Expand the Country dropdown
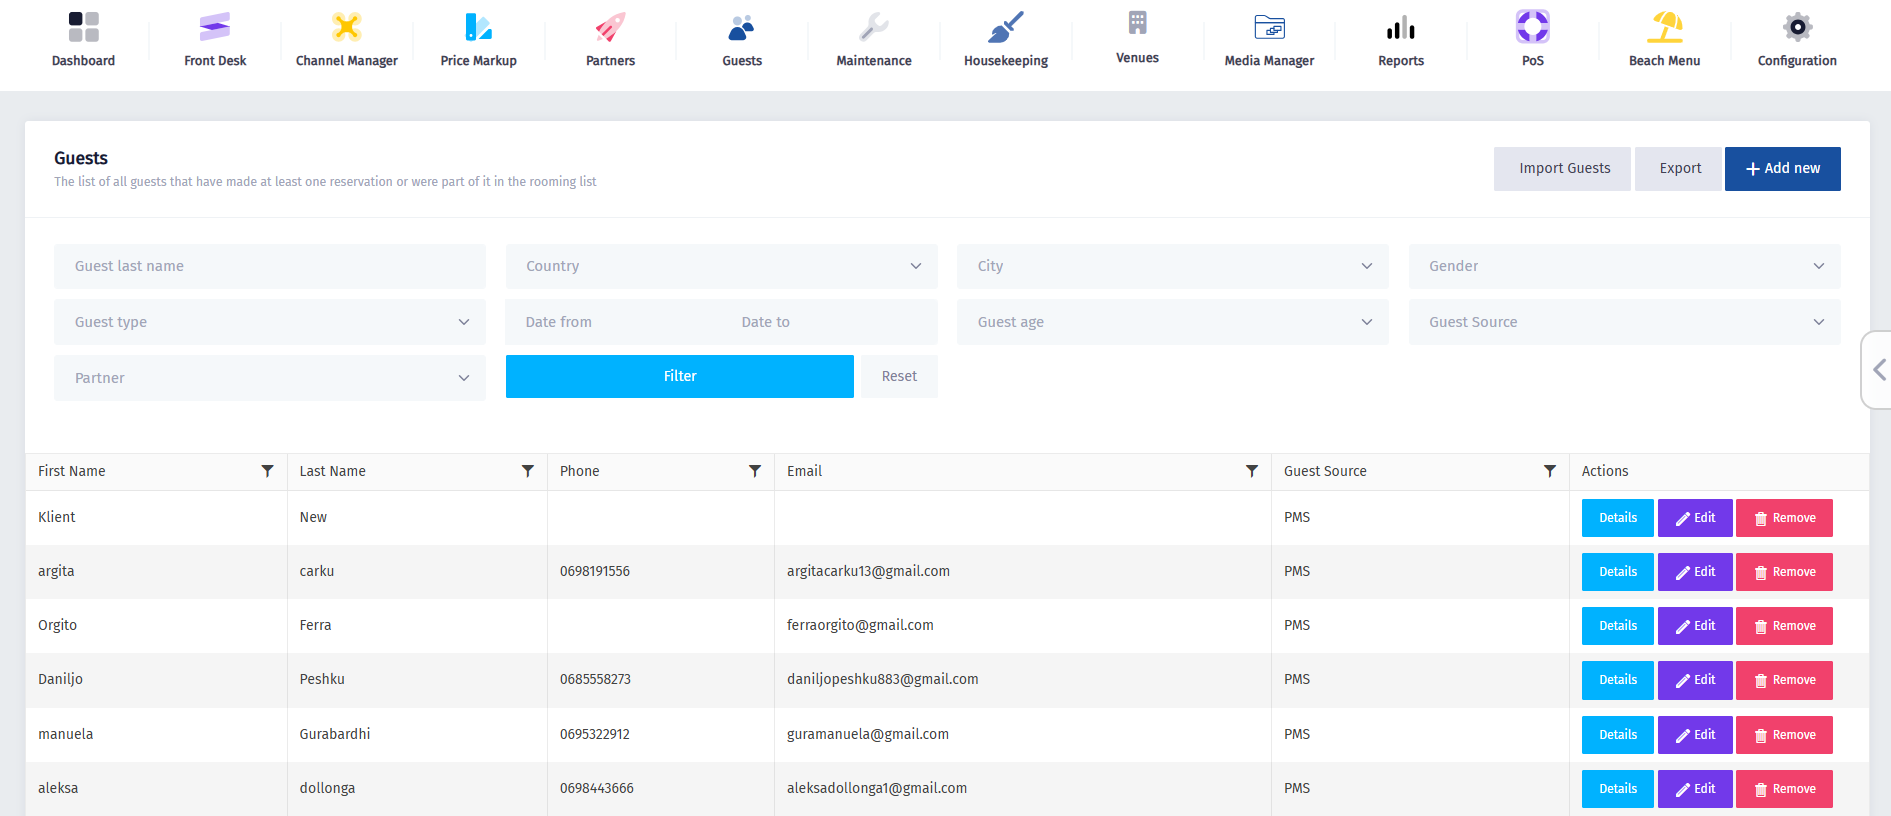This screenshot has height=816, width=1891. [x=721, y=266]
